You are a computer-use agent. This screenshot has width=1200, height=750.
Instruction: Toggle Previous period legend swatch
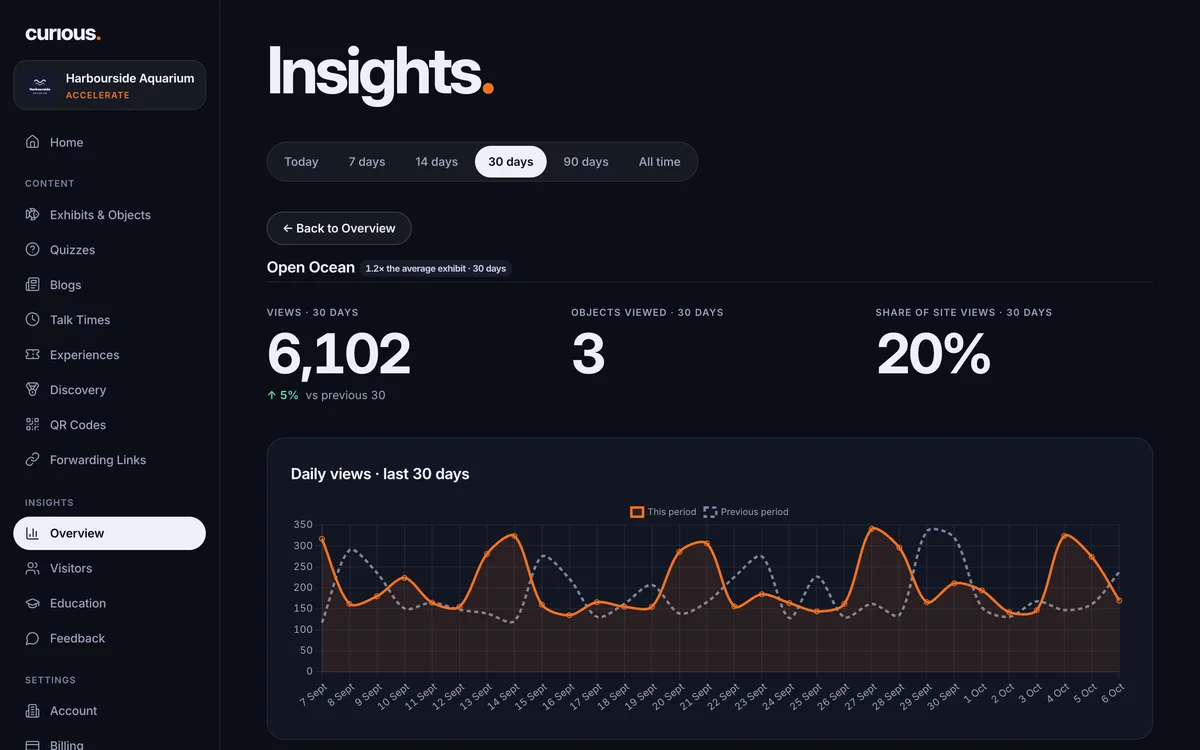click(x=710, y=512)
